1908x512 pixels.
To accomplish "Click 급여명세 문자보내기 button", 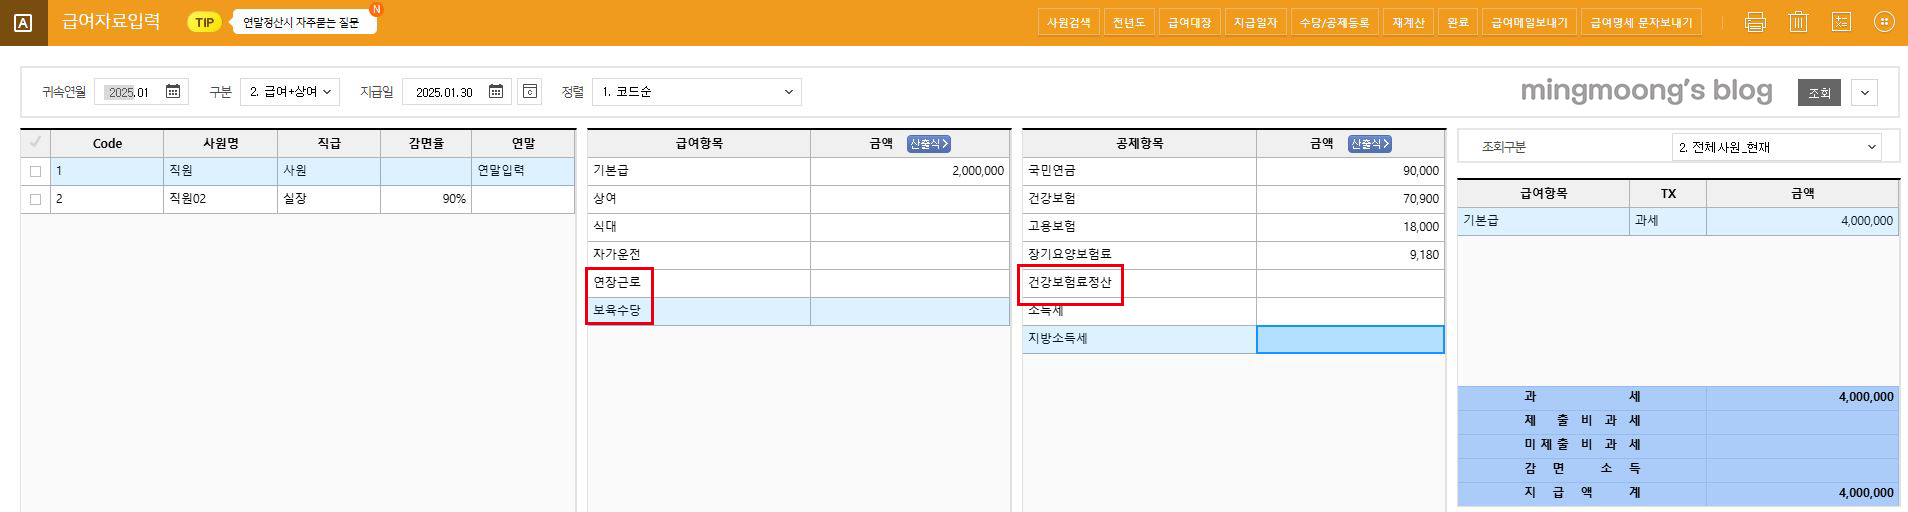I will (1641, 22).
